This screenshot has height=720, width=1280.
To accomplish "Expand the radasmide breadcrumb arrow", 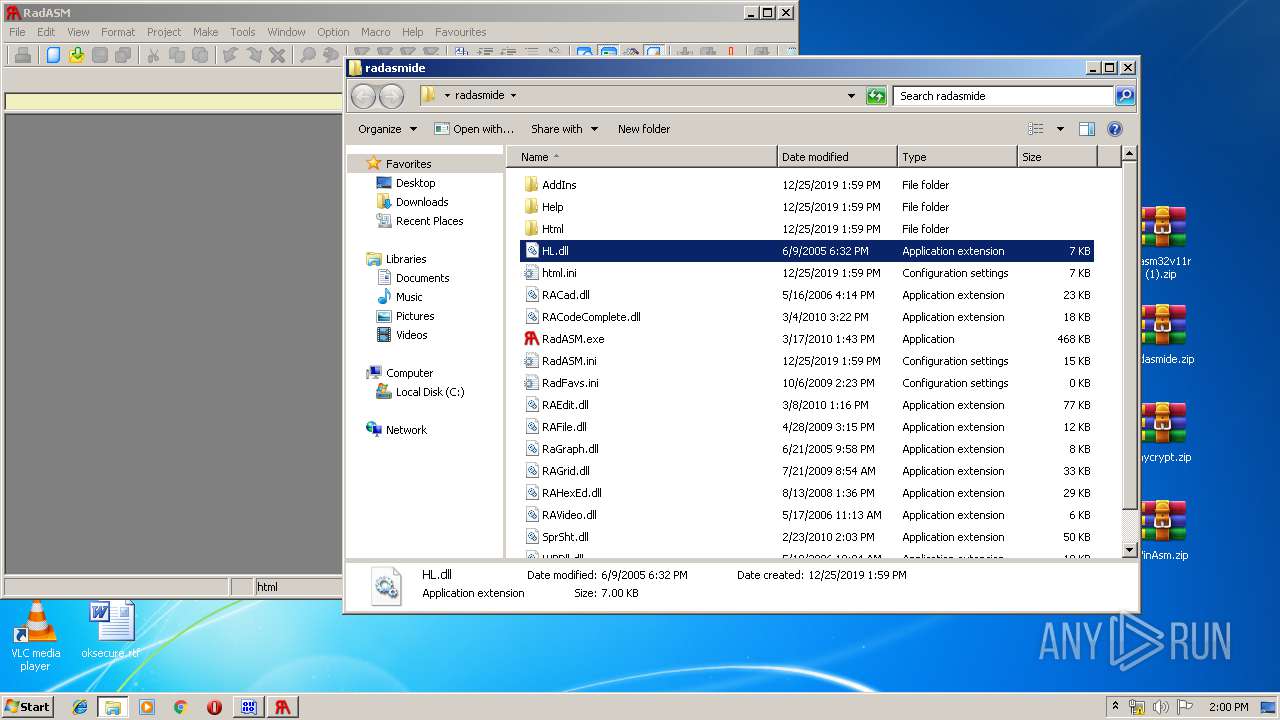I will (x=514, y=96).
